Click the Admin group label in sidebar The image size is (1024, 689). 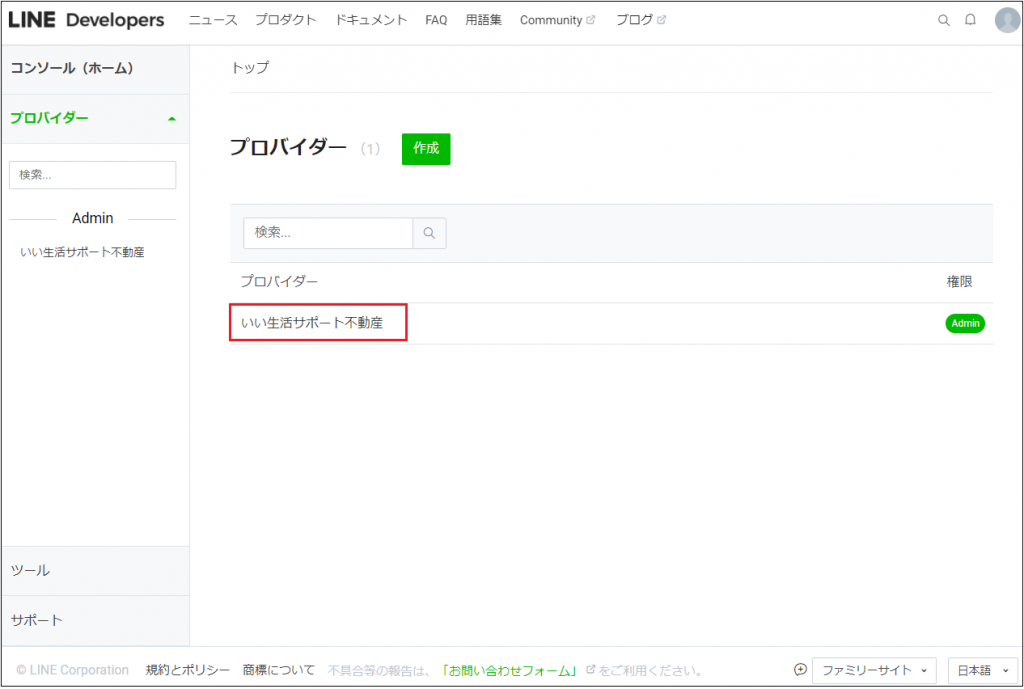click(x=93, y=218)
